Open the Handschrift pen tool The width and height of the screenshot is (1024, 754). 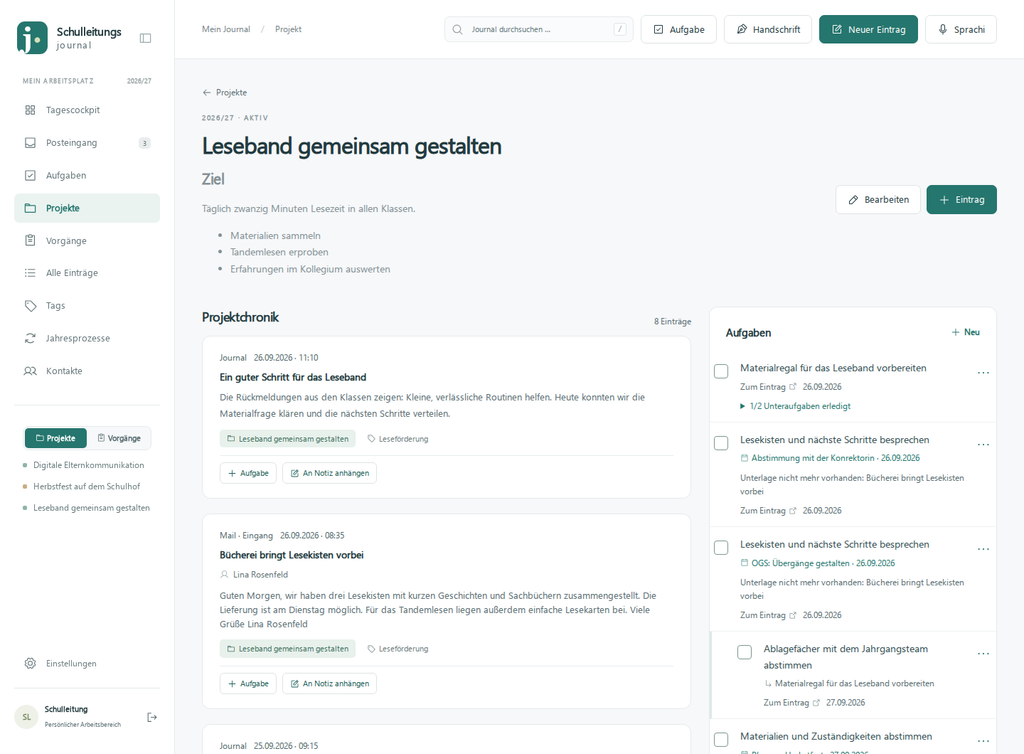click(x=767, y=29)
